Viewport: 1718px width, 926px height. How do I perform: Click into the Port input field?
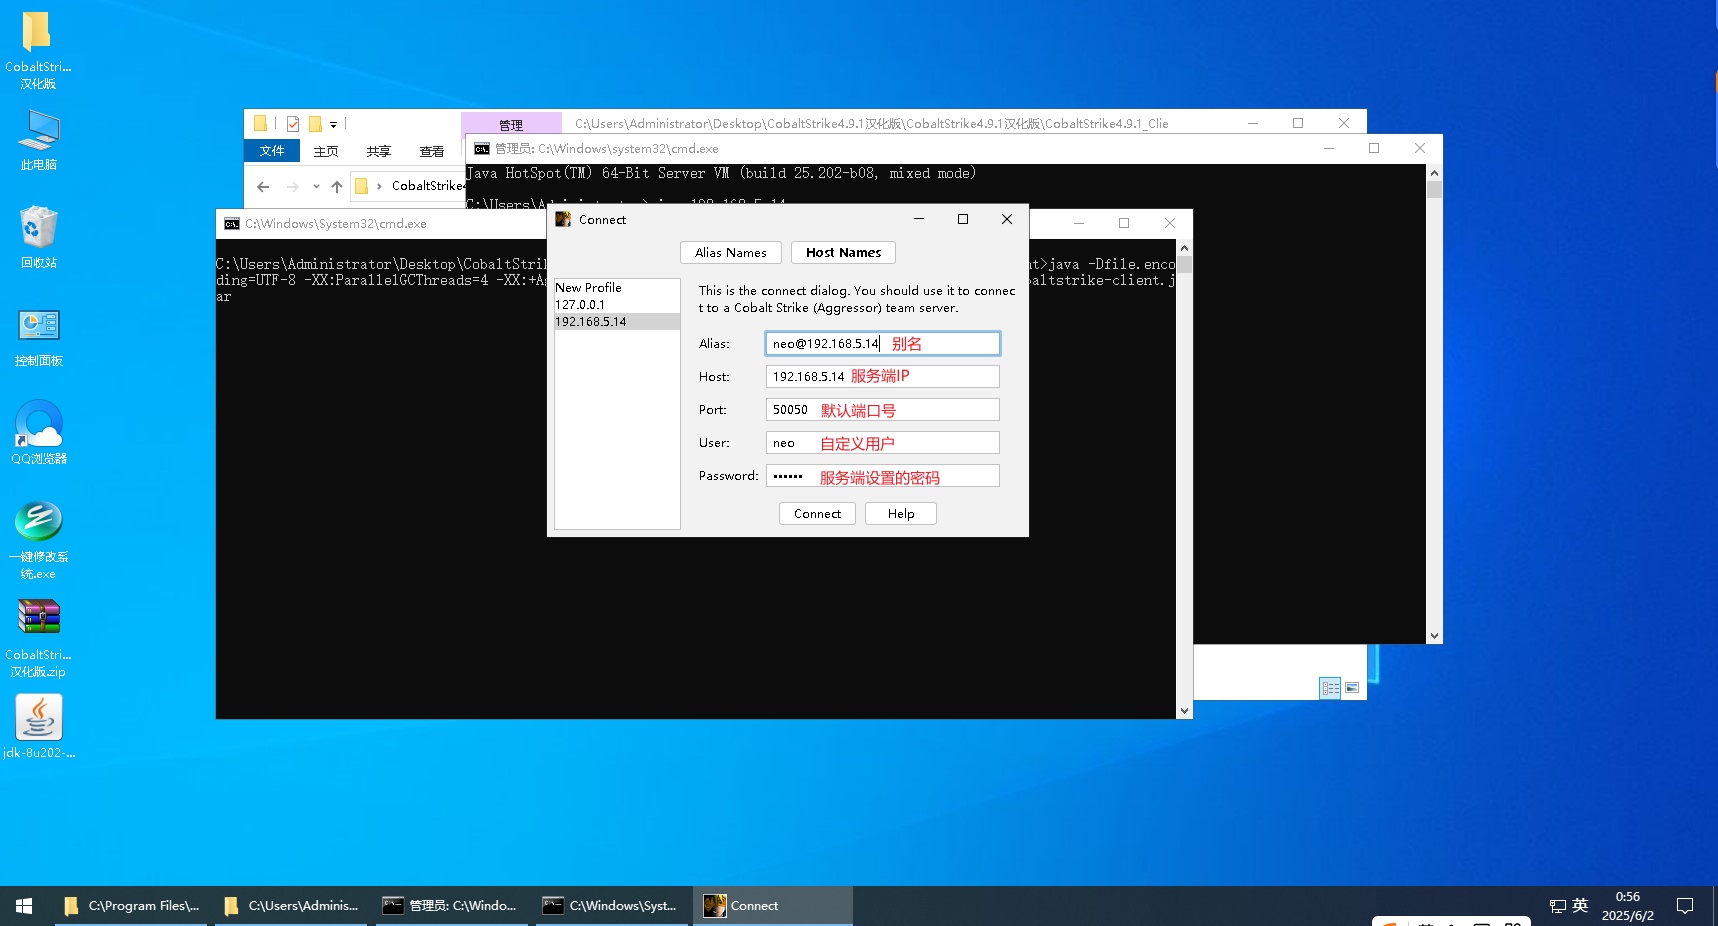tap(882, 410)
